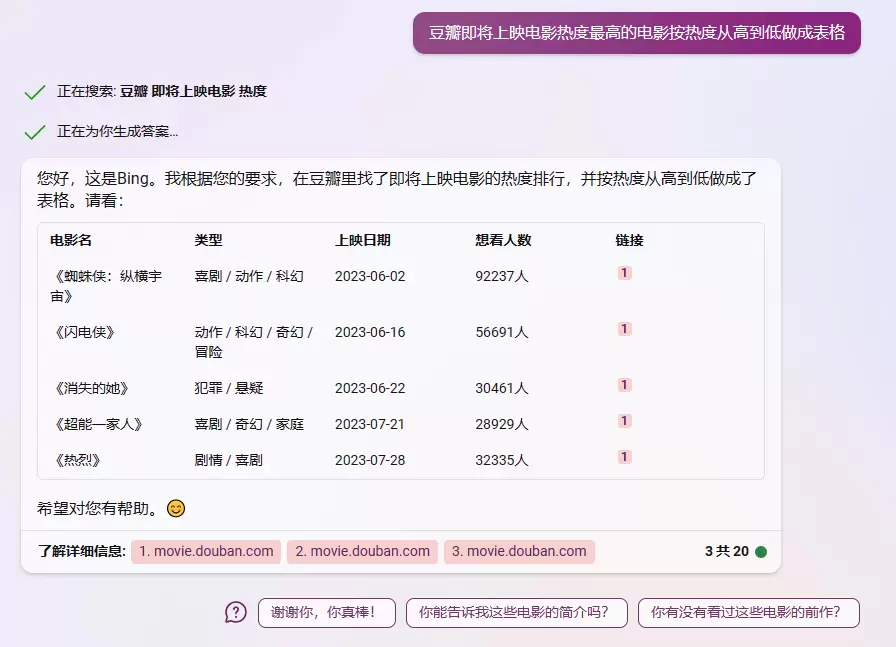Viewport: 896px width, 647px height.
Task: Open source link 1. movie.douban.com
Action: click(x=206, y=552)
